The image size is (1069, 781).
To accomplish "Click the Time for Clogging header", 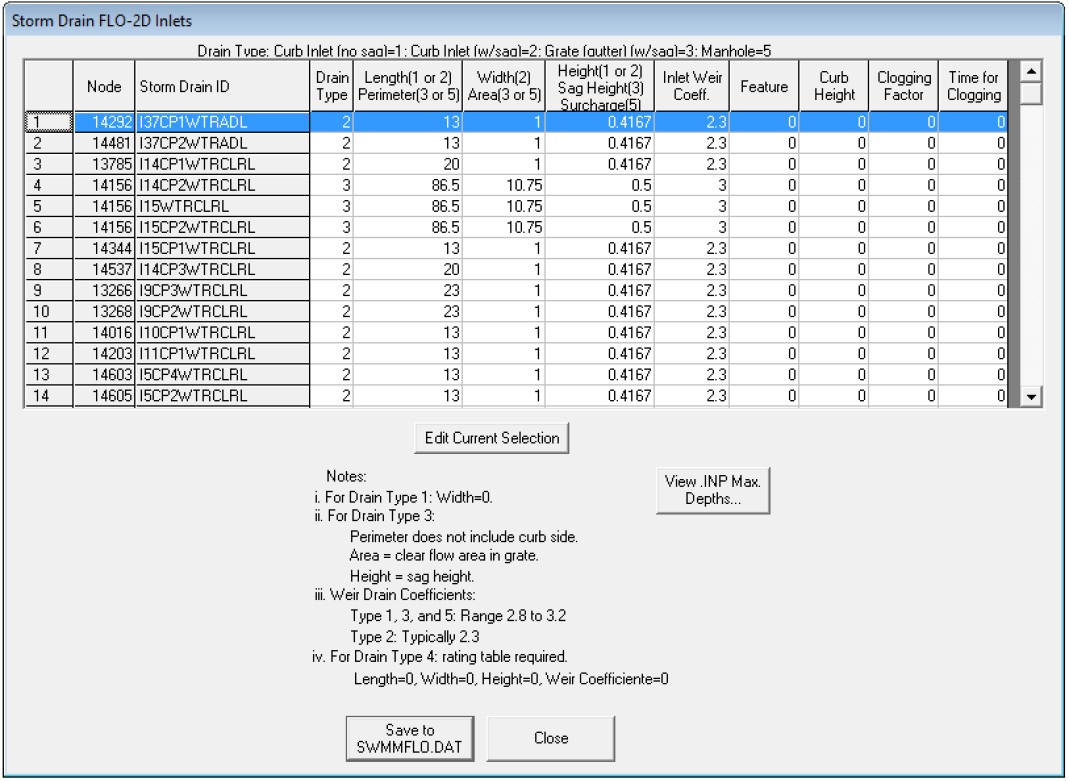I will pyautogui.click(x=973, y=87).
